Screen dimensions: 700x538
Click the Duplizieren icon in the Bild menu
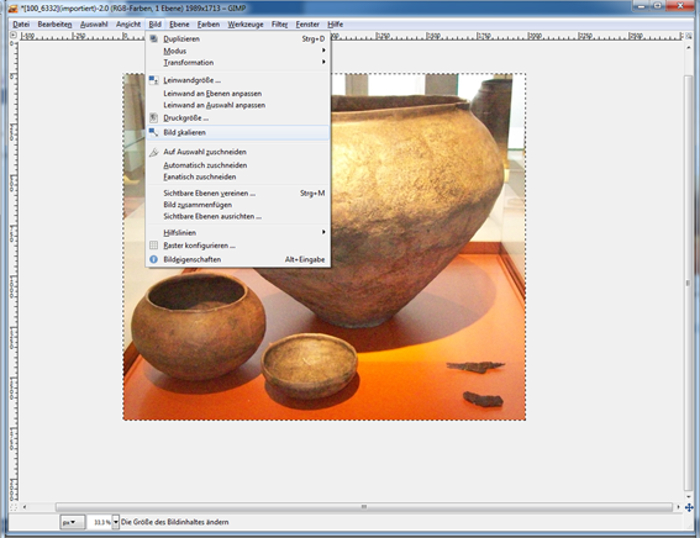coord(154,39)
